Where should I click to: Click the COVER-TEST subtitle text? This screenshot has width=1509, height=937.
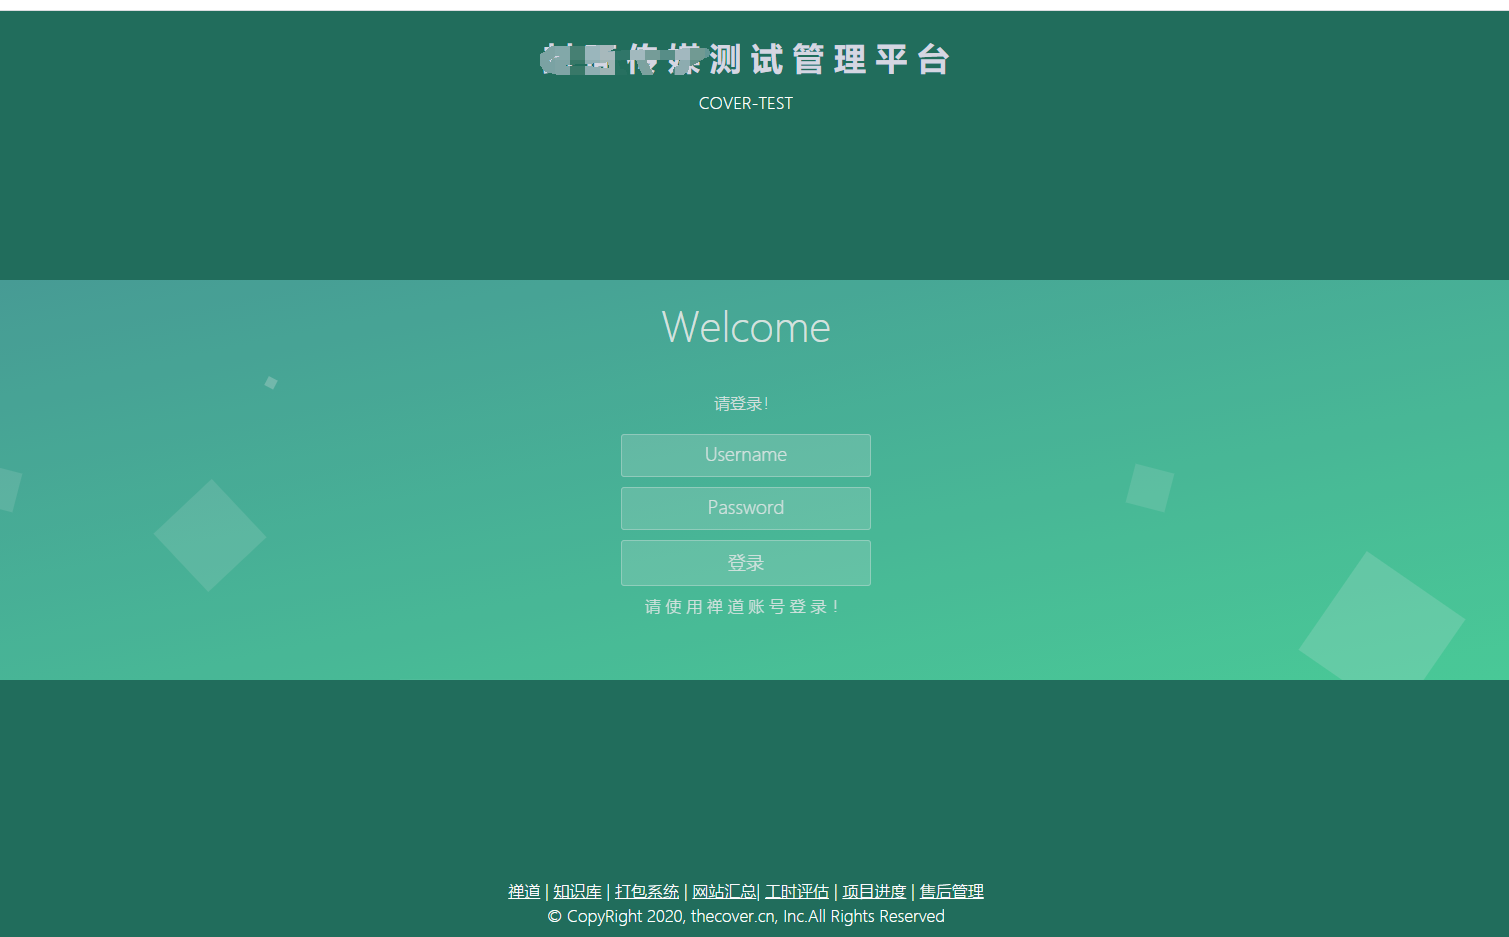coord(746,103)
